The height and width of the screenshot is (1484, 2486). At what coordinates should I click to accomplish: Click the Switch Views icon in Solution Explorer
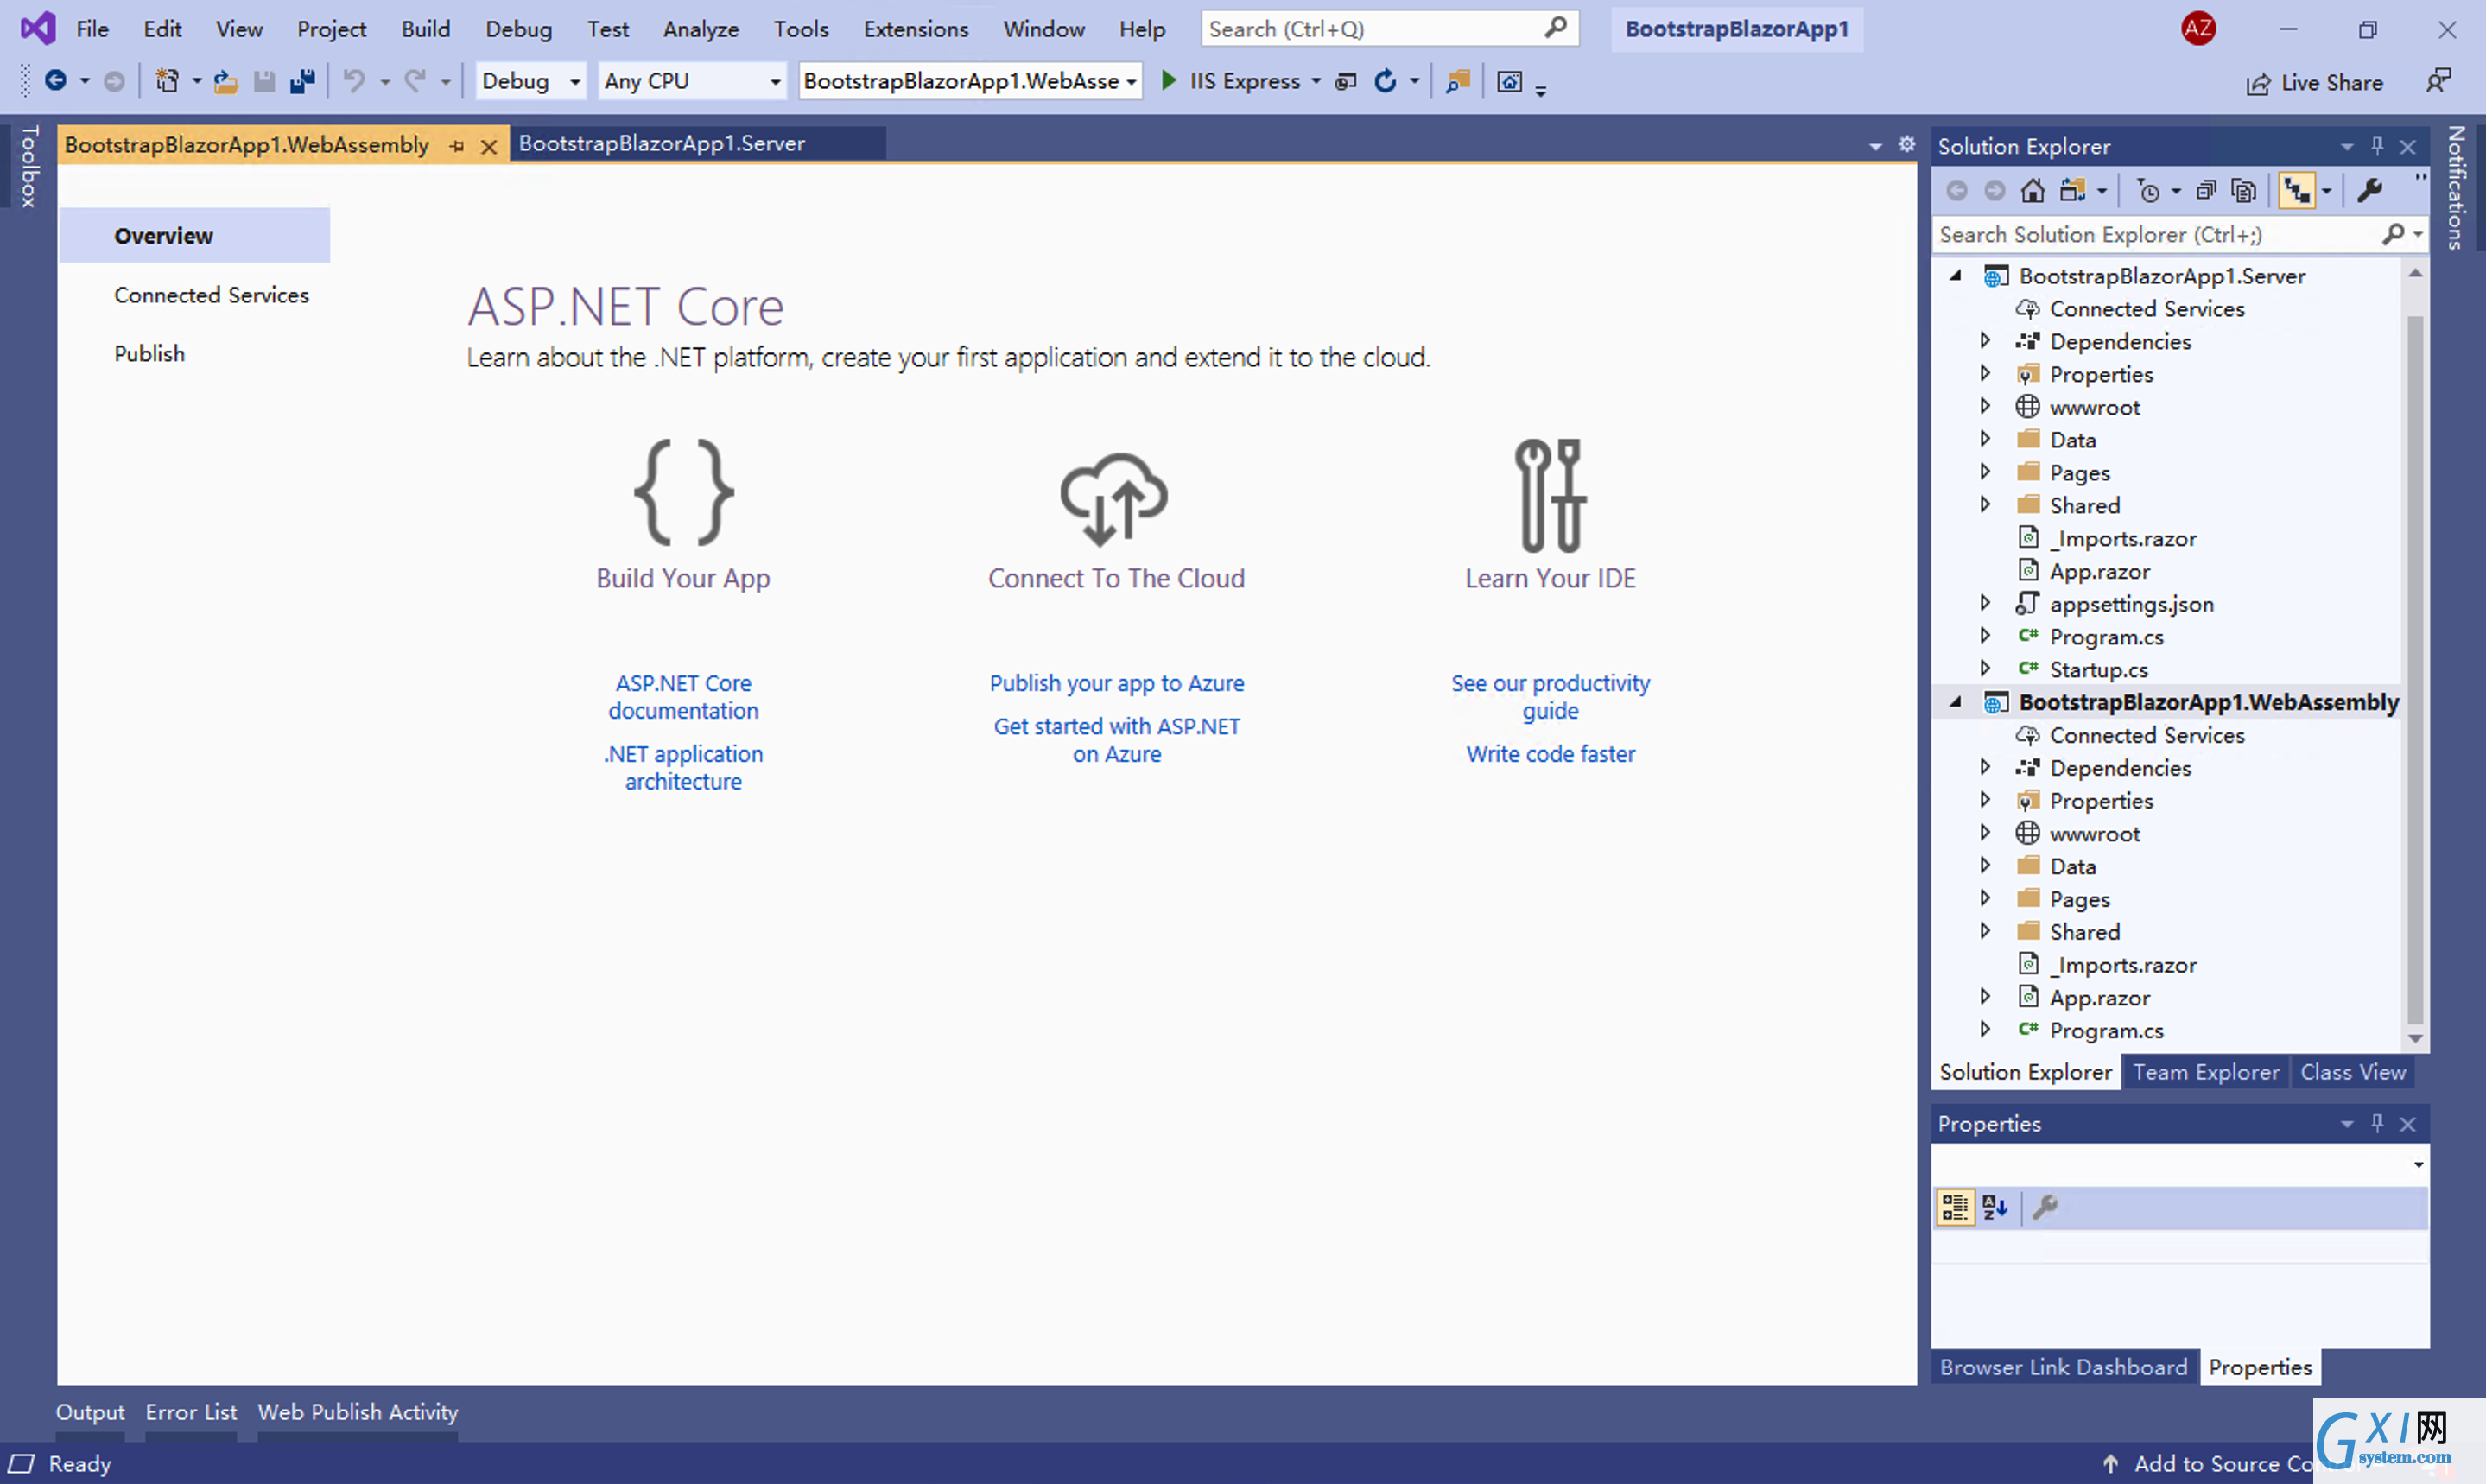point(2073,190)
